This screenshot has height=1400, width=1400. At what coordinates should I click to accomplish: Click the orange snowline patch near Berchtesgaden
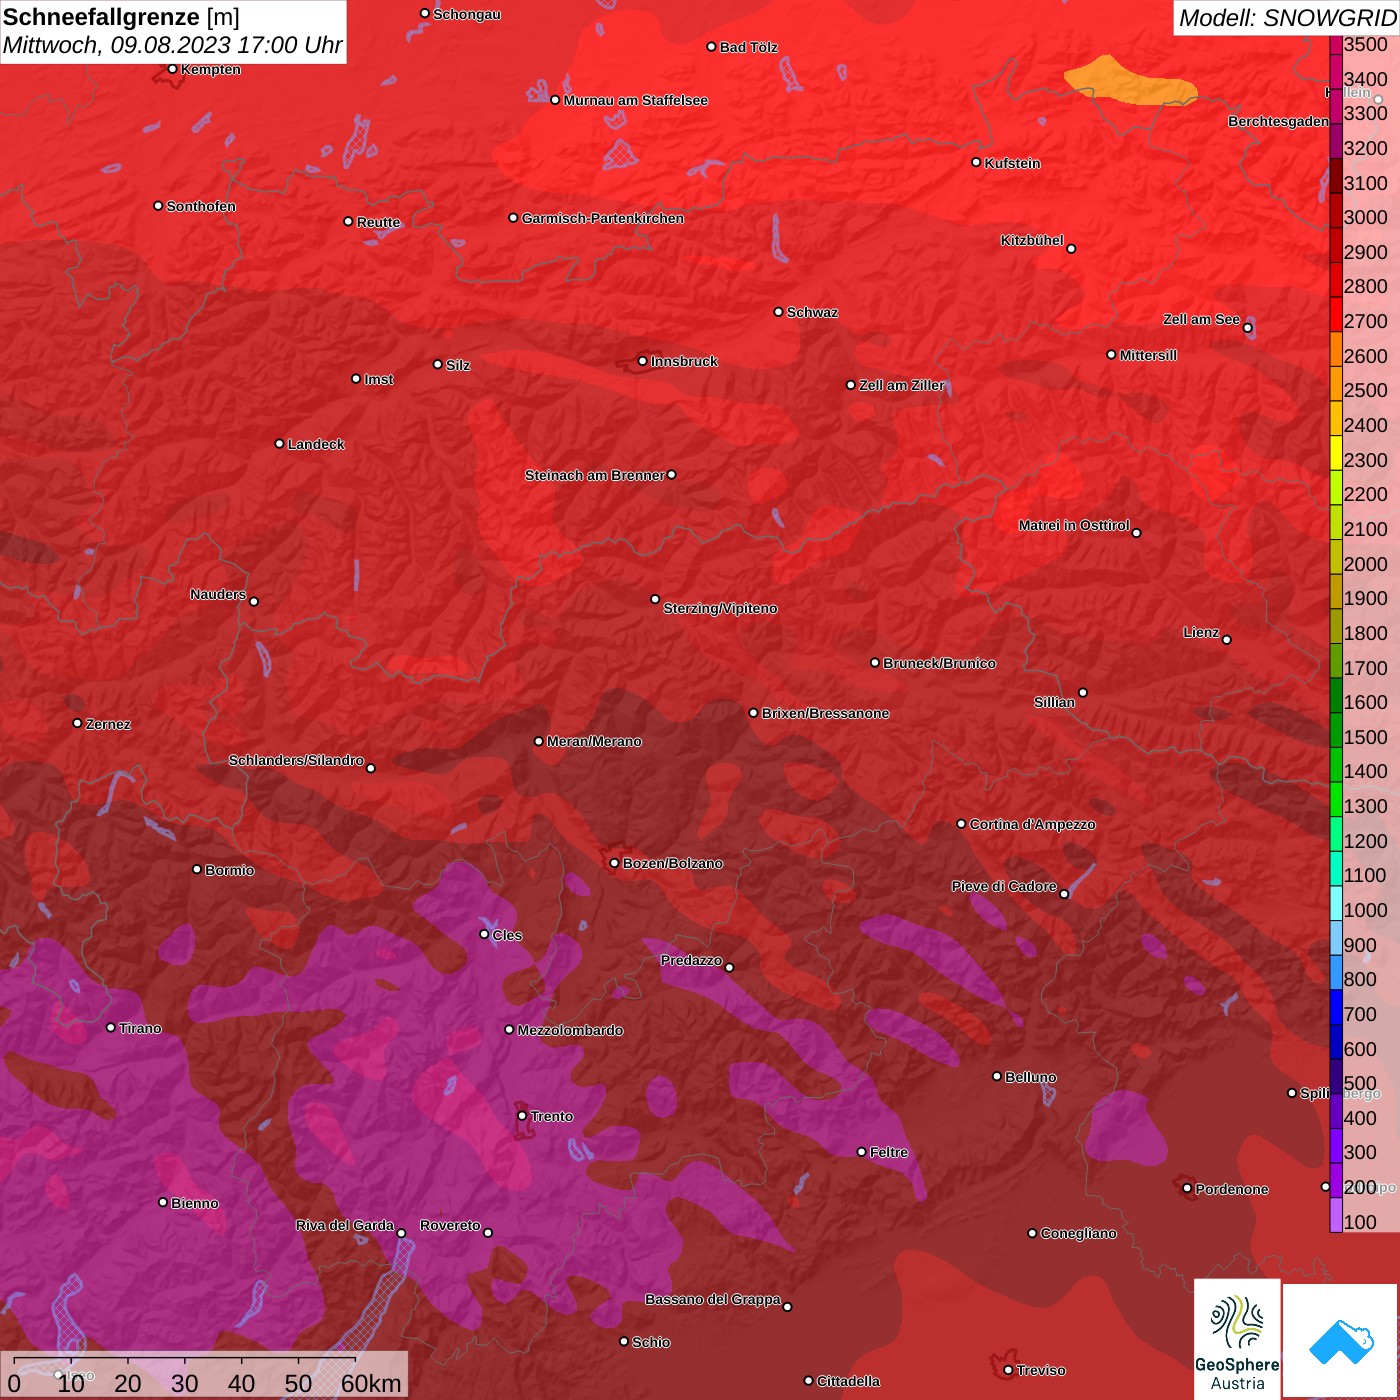(x=1130, y=82)
